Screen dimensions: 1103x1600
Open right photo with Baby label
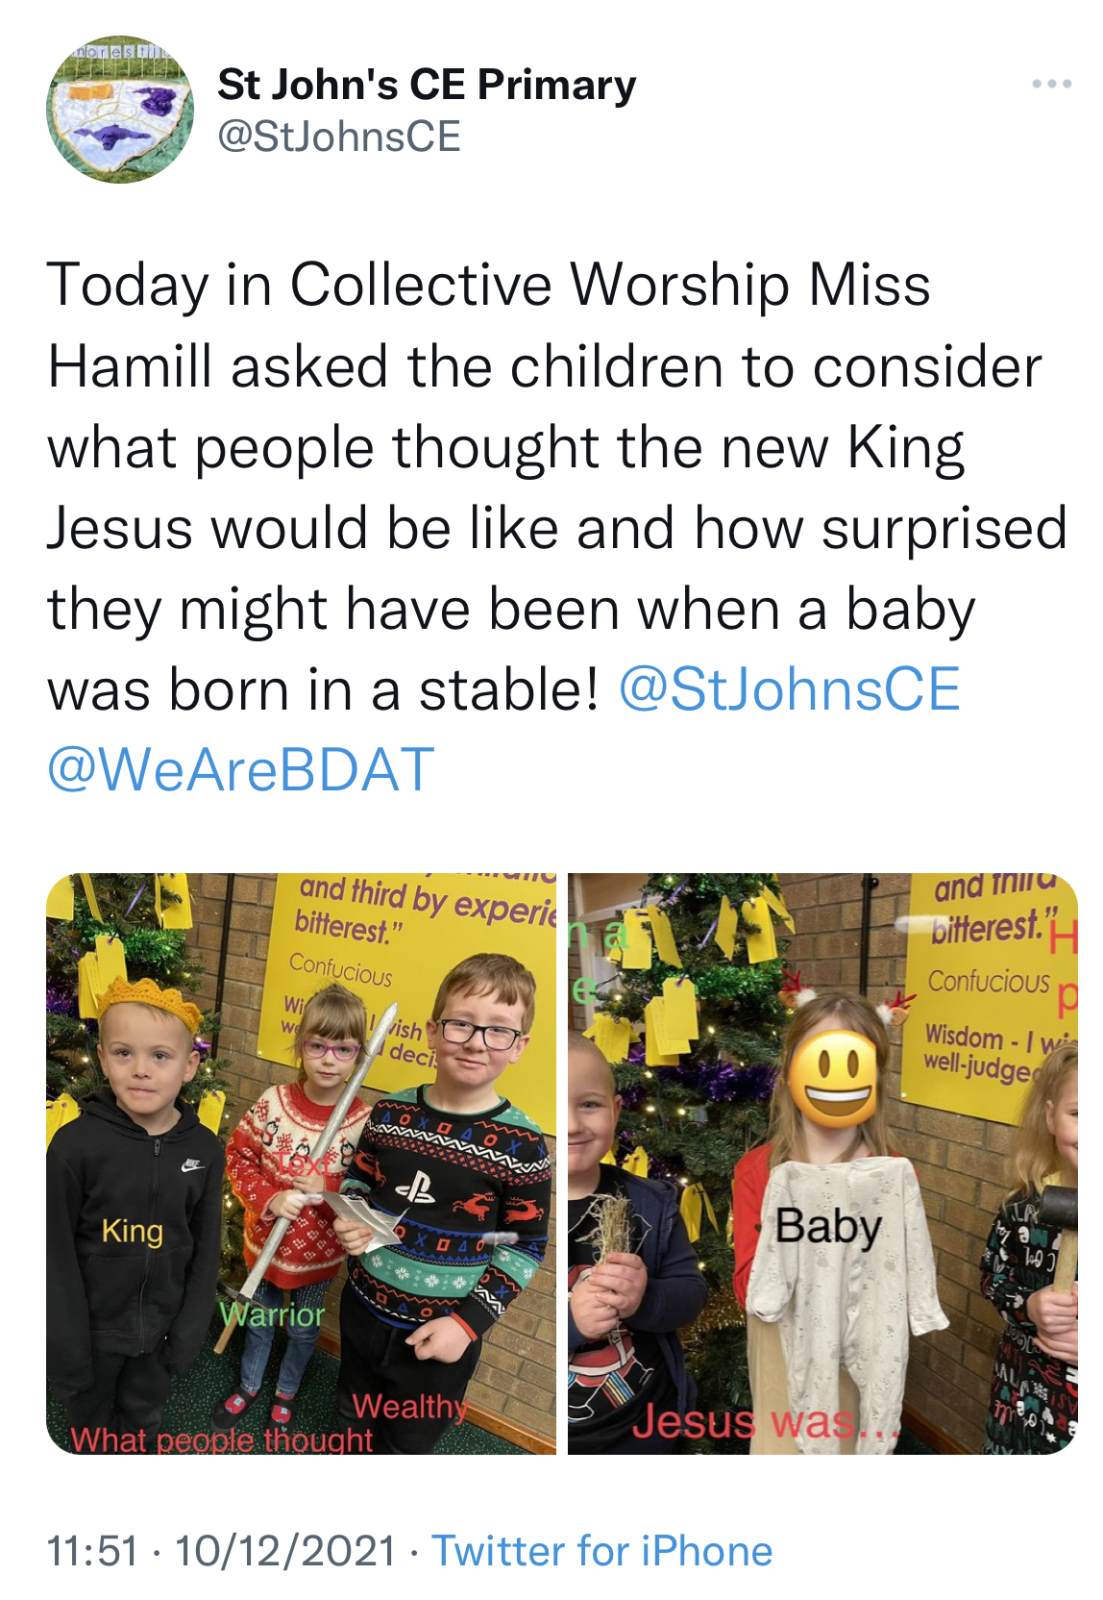pos(823,1164)
